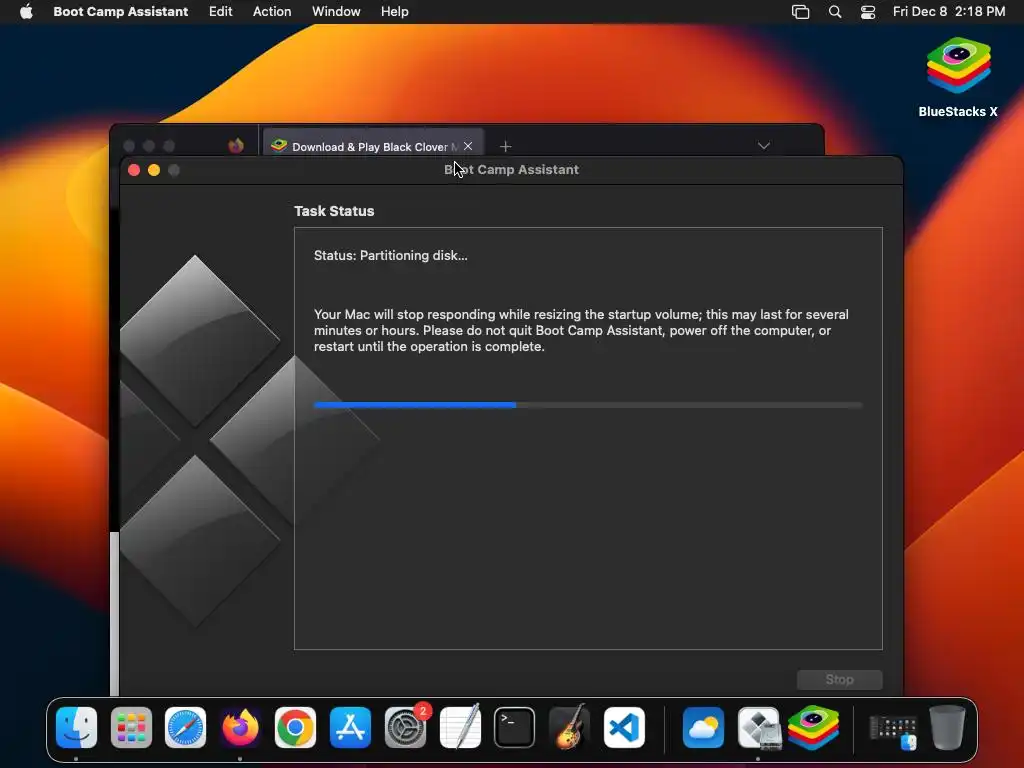Open Firefox from the Dock
The height and width of the screenshot is (768, 1024).
pyautogui.click(x=240, y=728)
